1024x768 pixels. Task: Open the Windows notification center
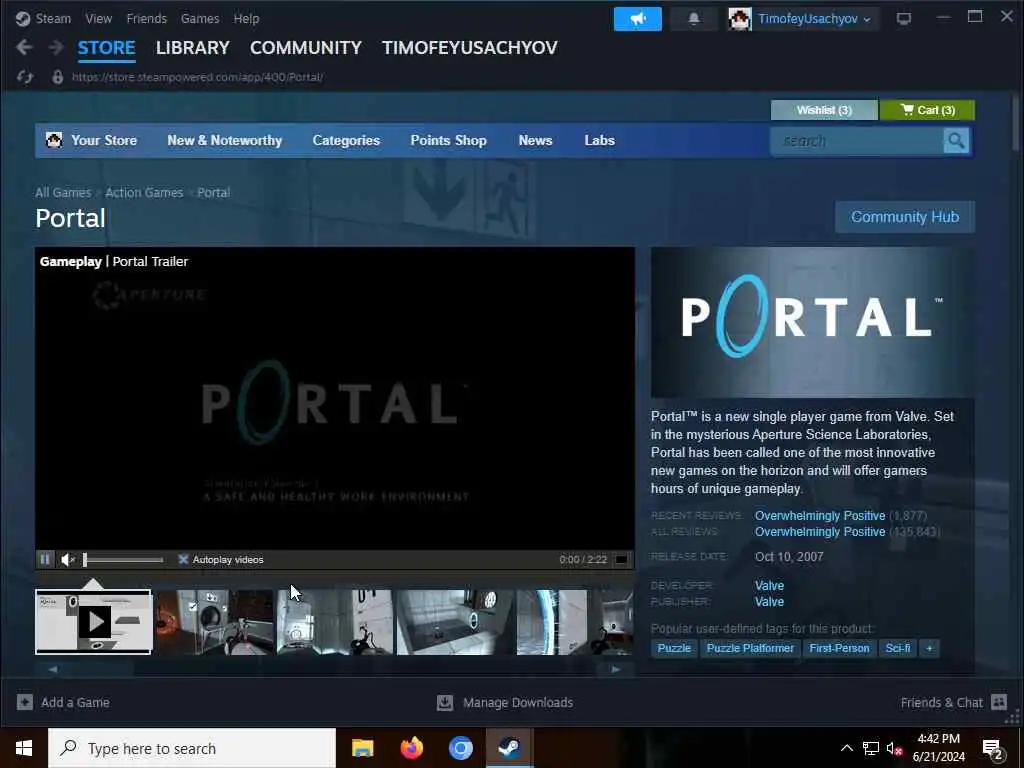(991, 748)
